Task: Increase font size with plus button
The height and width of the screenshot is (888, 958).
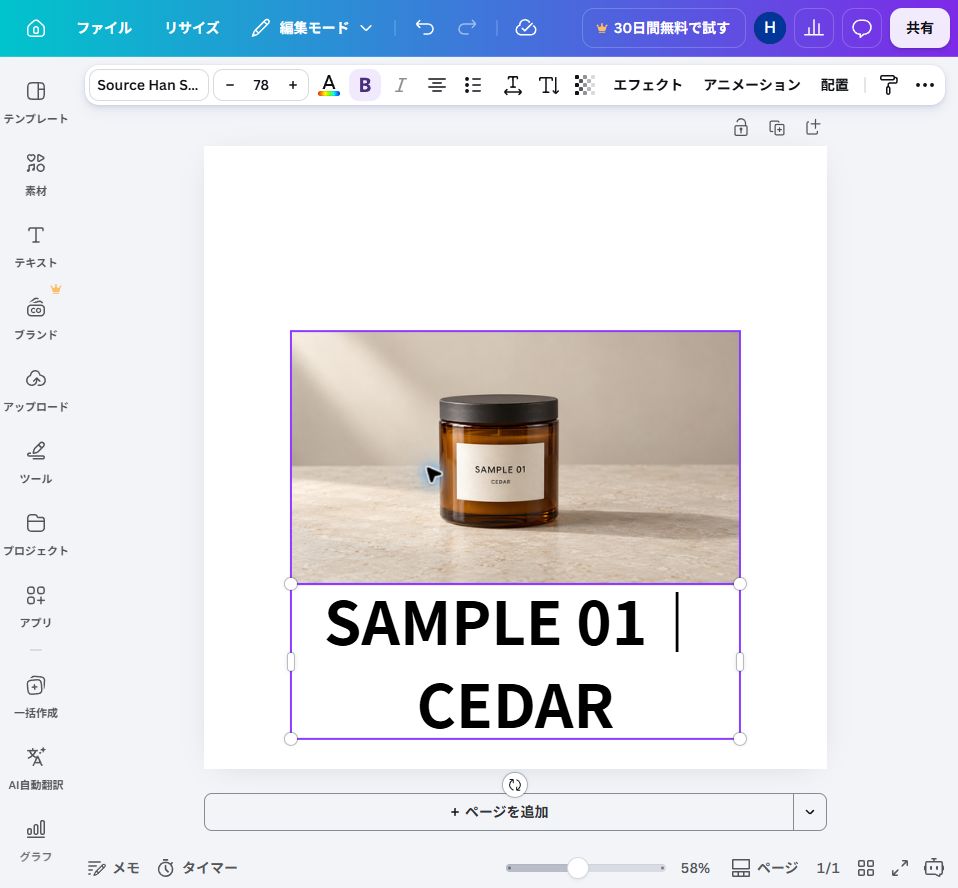Action: (x=293, y=85)
